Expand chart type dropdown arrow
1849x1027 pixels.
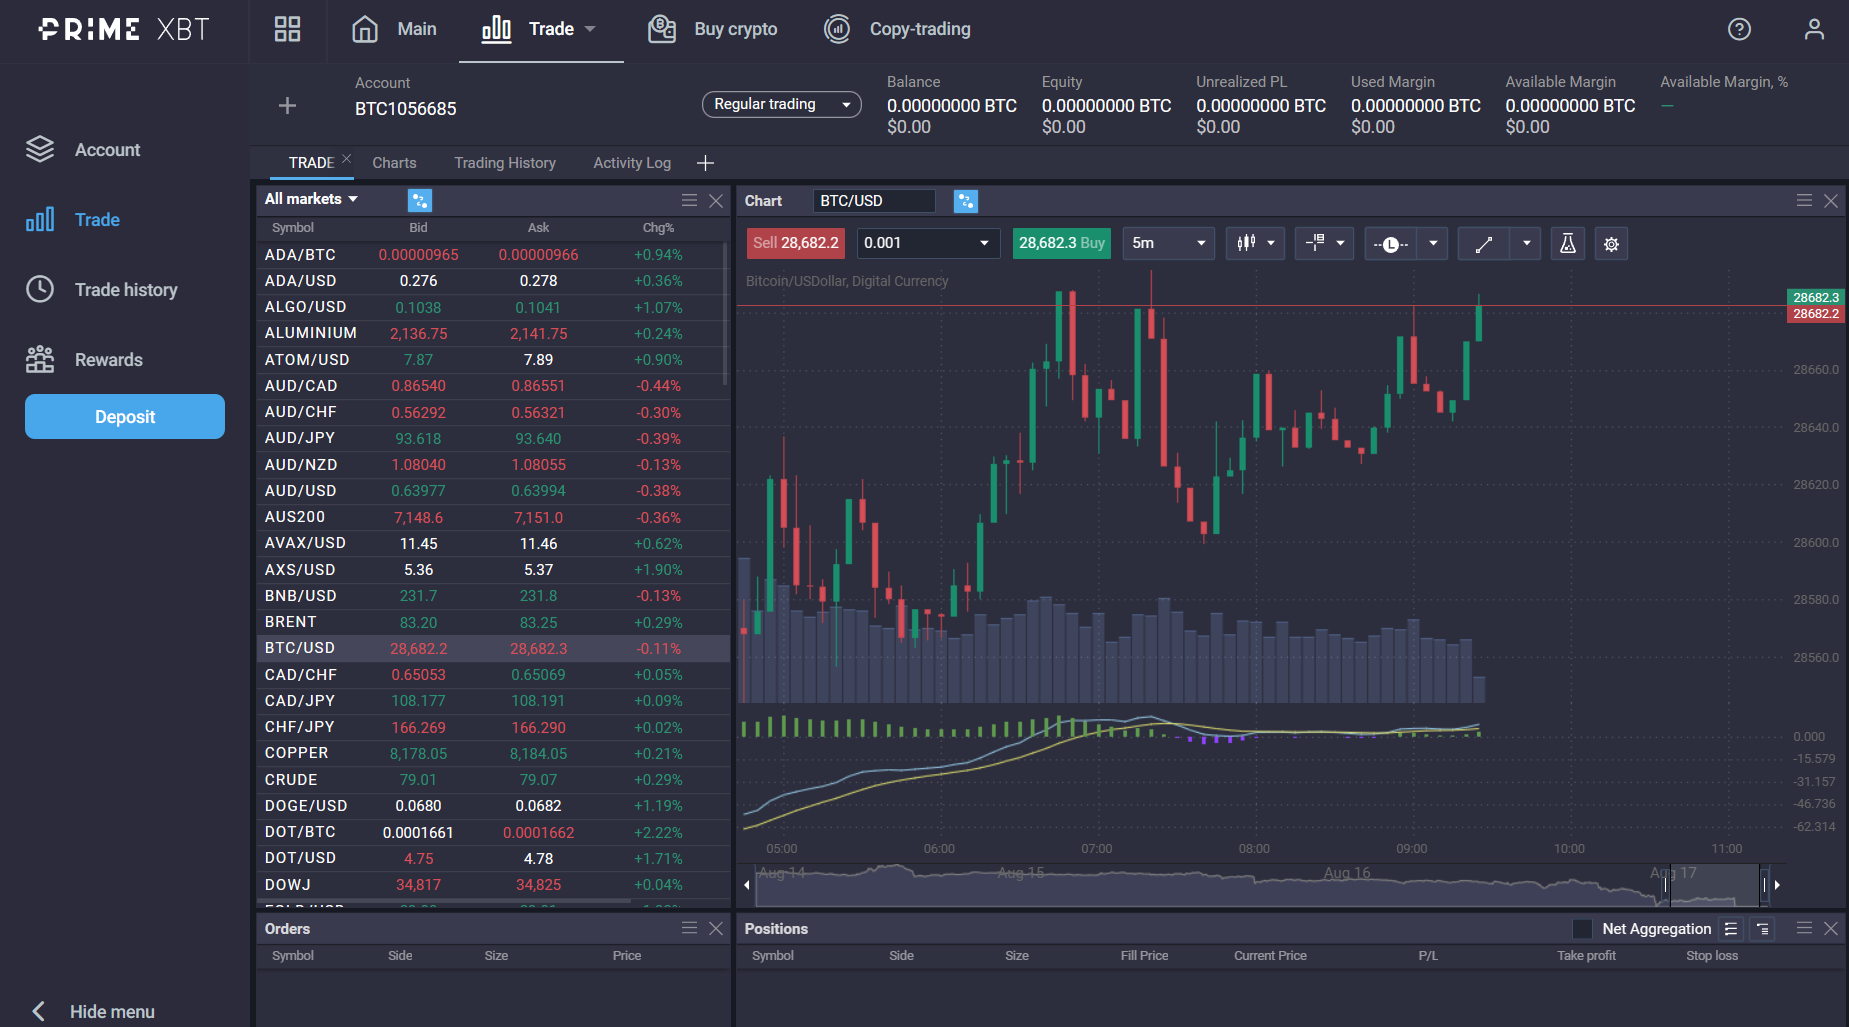click(1271, 243)
